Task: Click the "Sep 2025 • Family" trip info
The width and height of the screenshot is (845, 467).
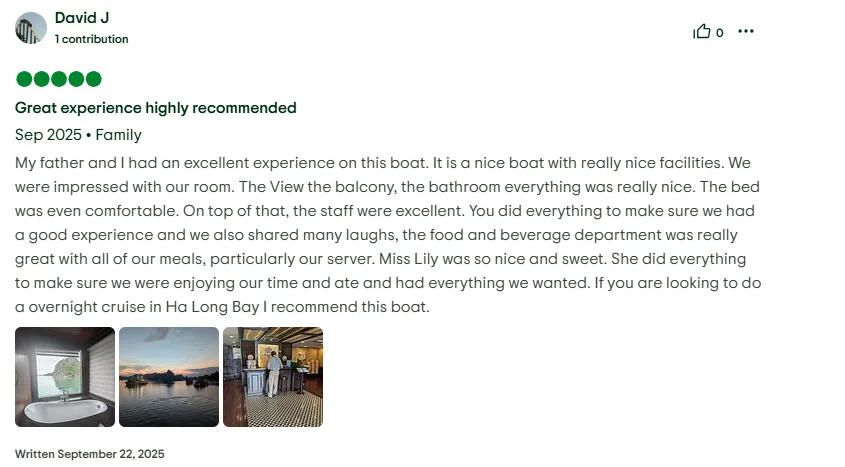Action: [x=79, y=135]
